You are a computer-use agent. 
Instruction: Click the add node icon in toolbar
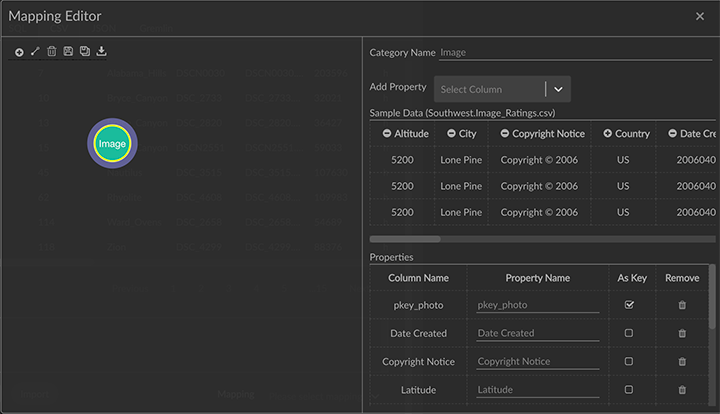coord(19,52)
